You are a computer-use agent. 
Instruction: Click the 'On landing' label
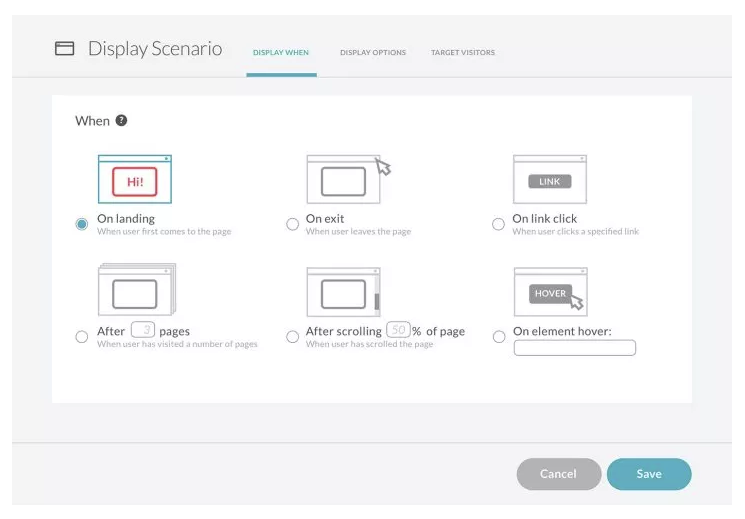(126, 219)
